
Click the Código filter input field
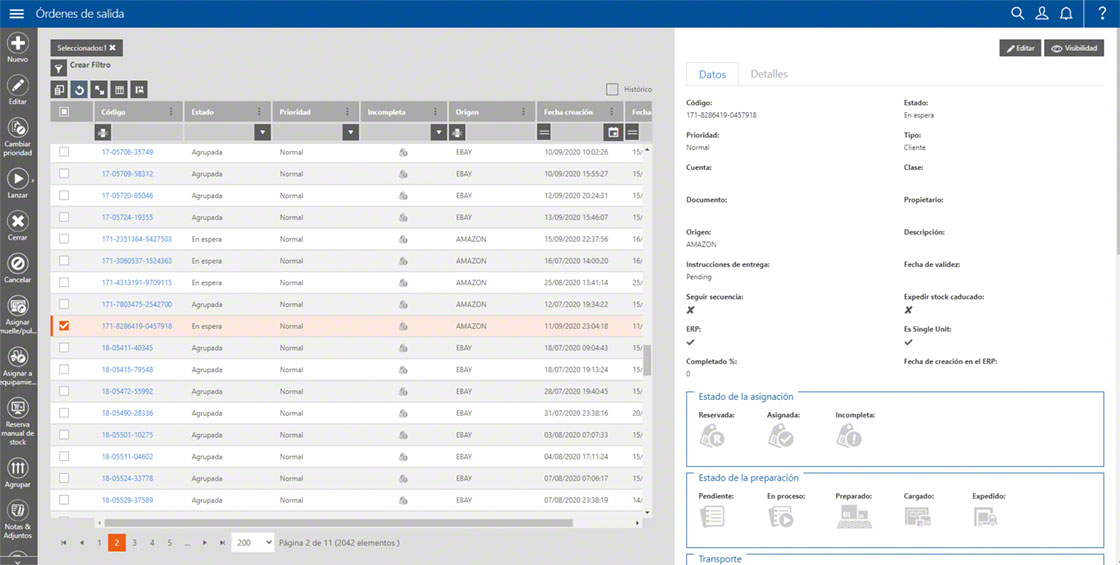[x=147, y=132]
